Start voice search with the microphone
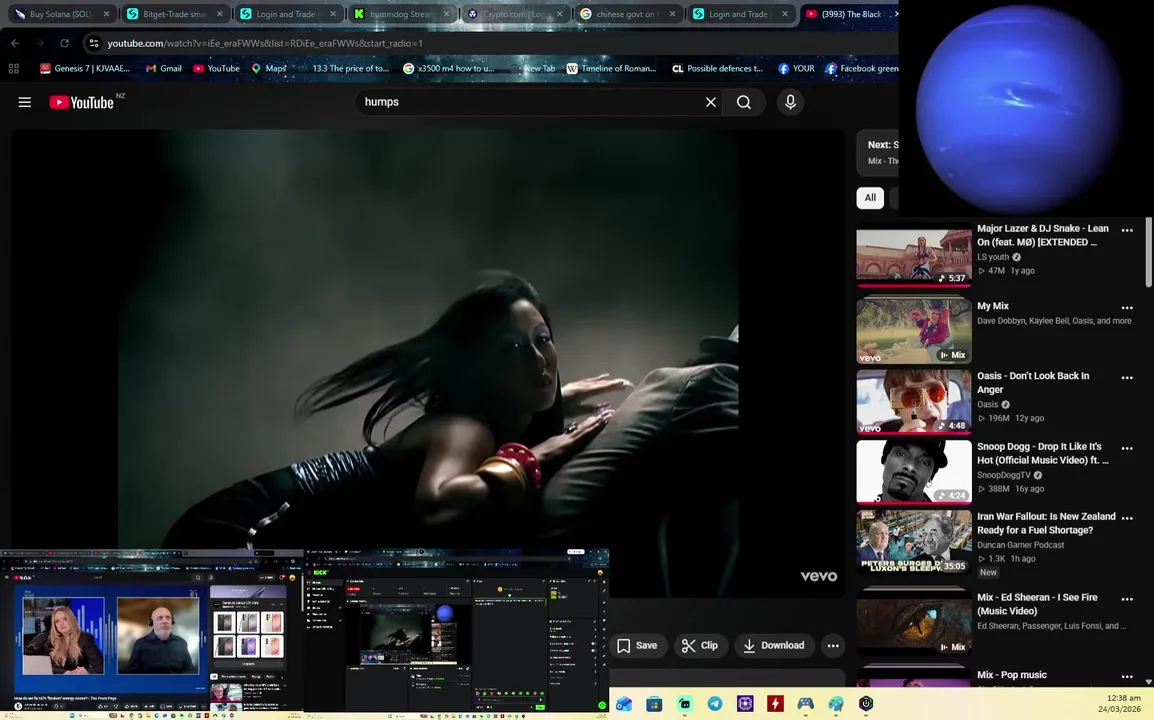The width and height of the screenshot is (1154, 720). tap(790, 102)
